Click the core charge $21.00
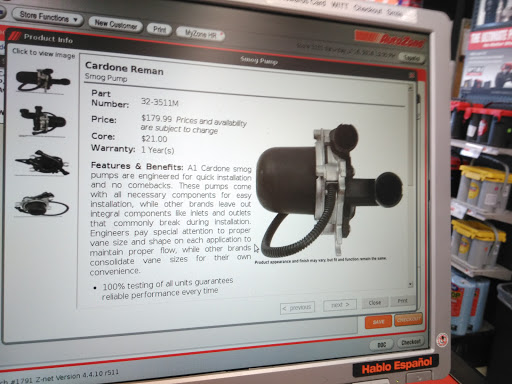Viewport: 512px width, 384px height. pyautogui.click(x=154, y=139)
